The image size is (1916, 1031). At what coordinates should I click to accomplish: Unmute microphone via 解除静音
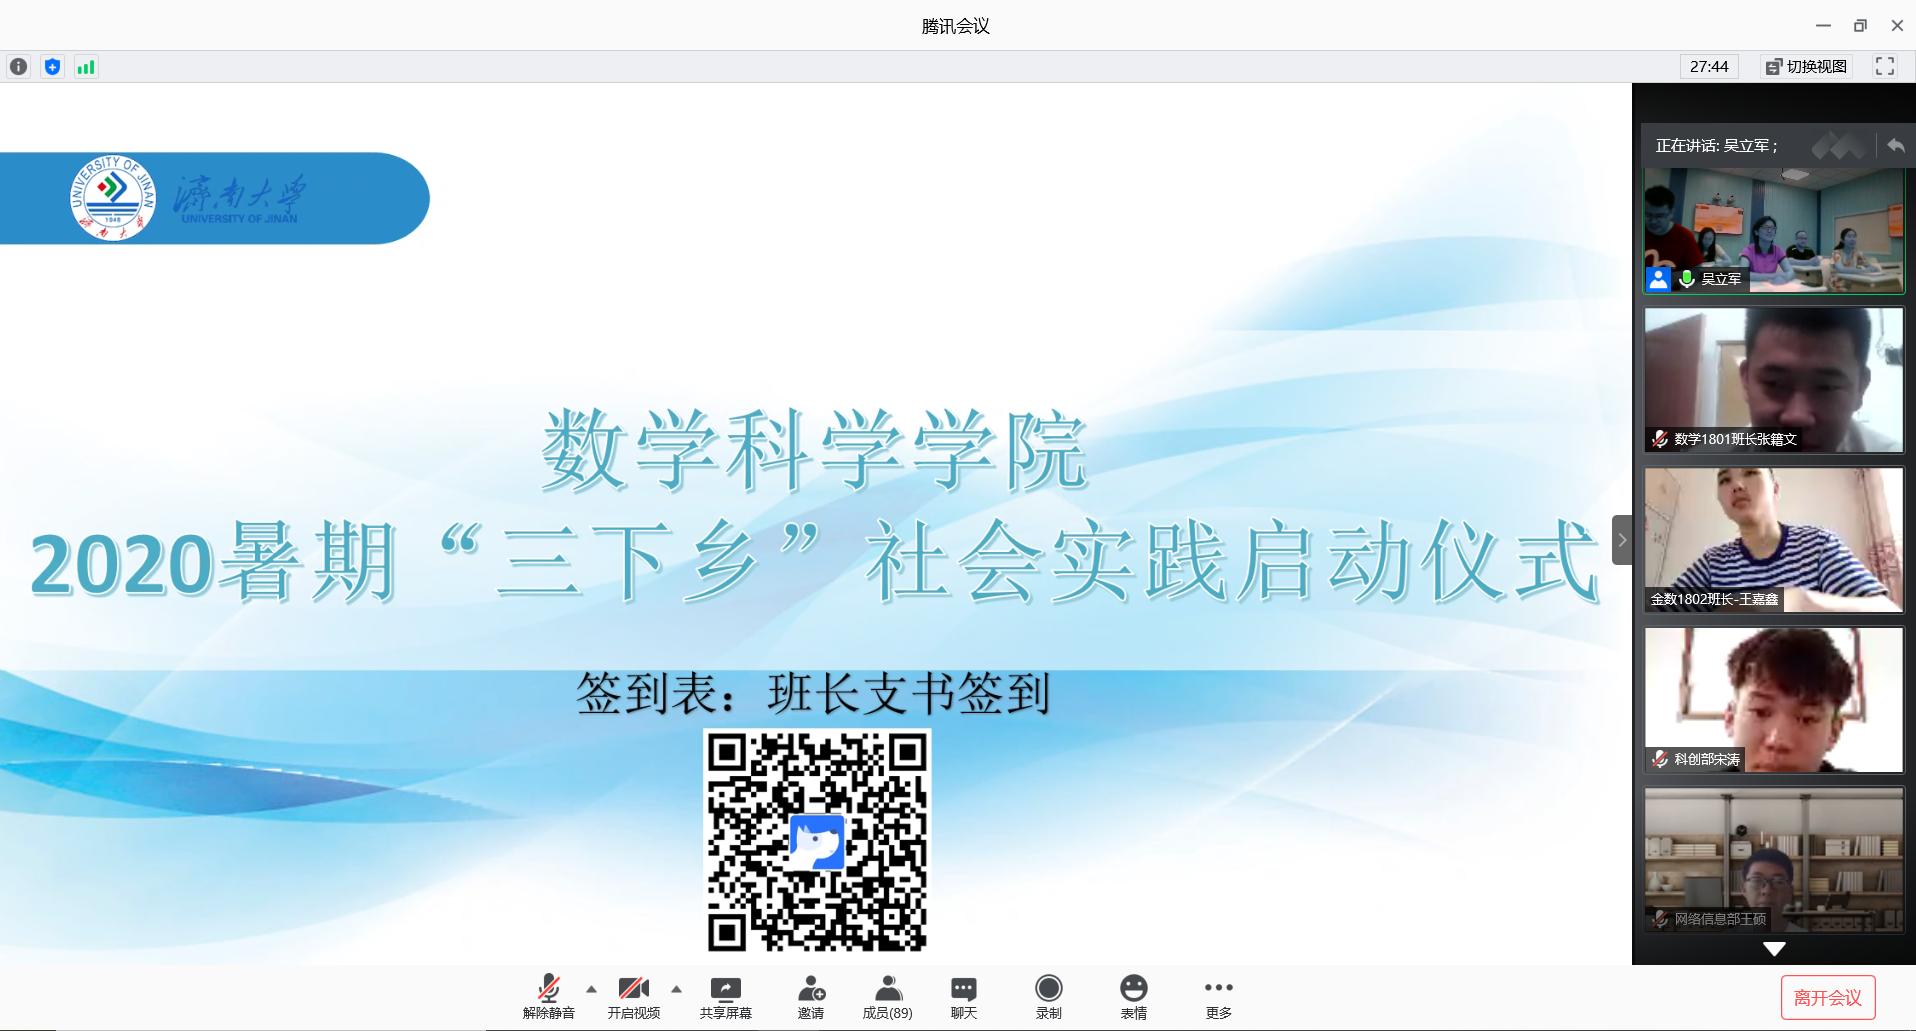[x=548, y=997]
